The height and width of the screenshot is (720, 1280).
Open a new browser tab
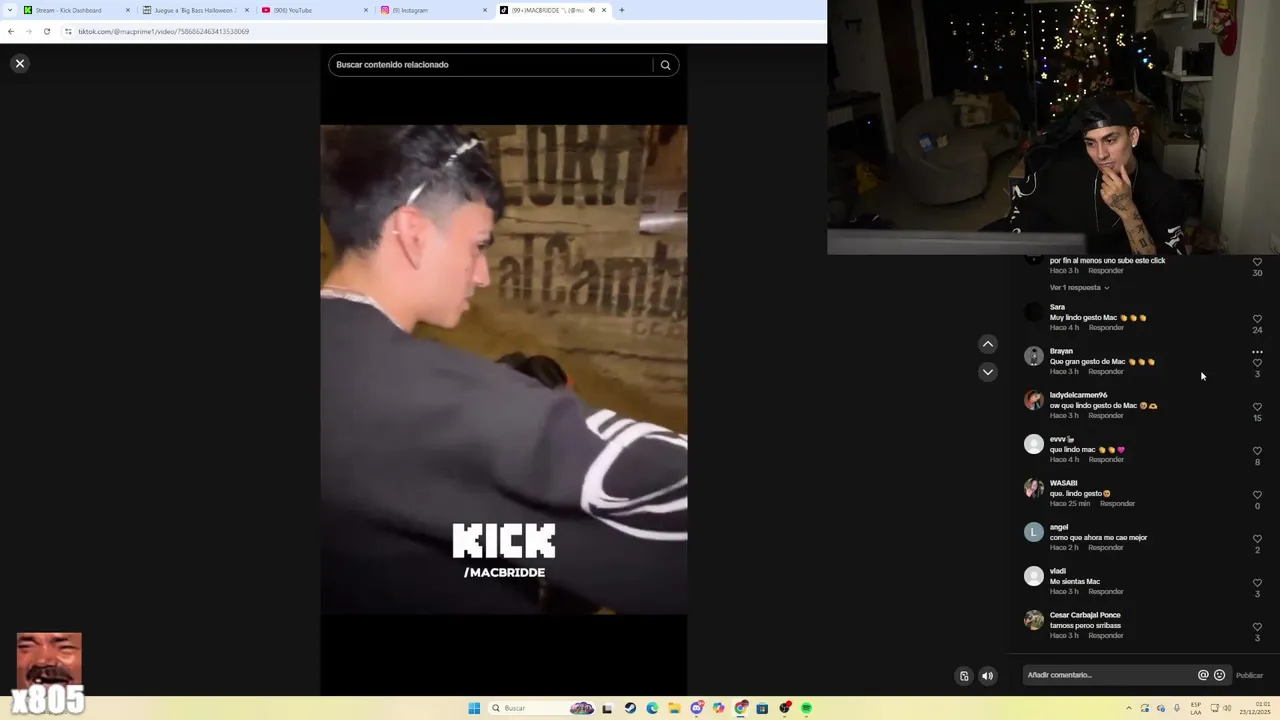coord(621,10)
